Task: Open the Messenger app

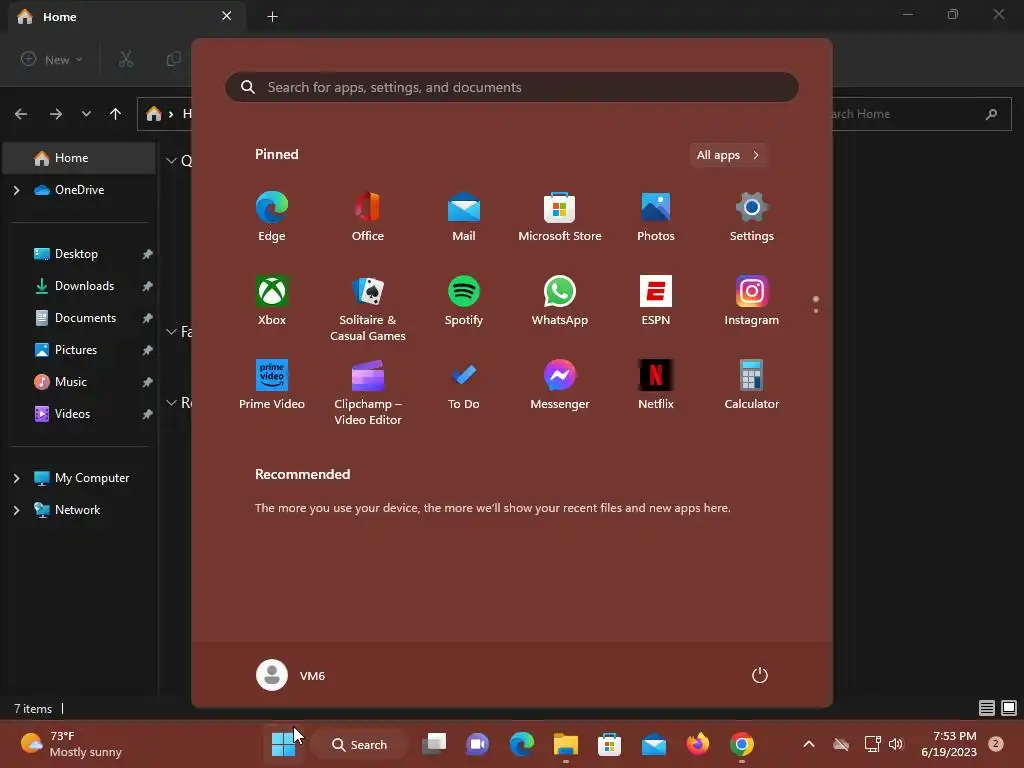Action: [x=560, y=385]
